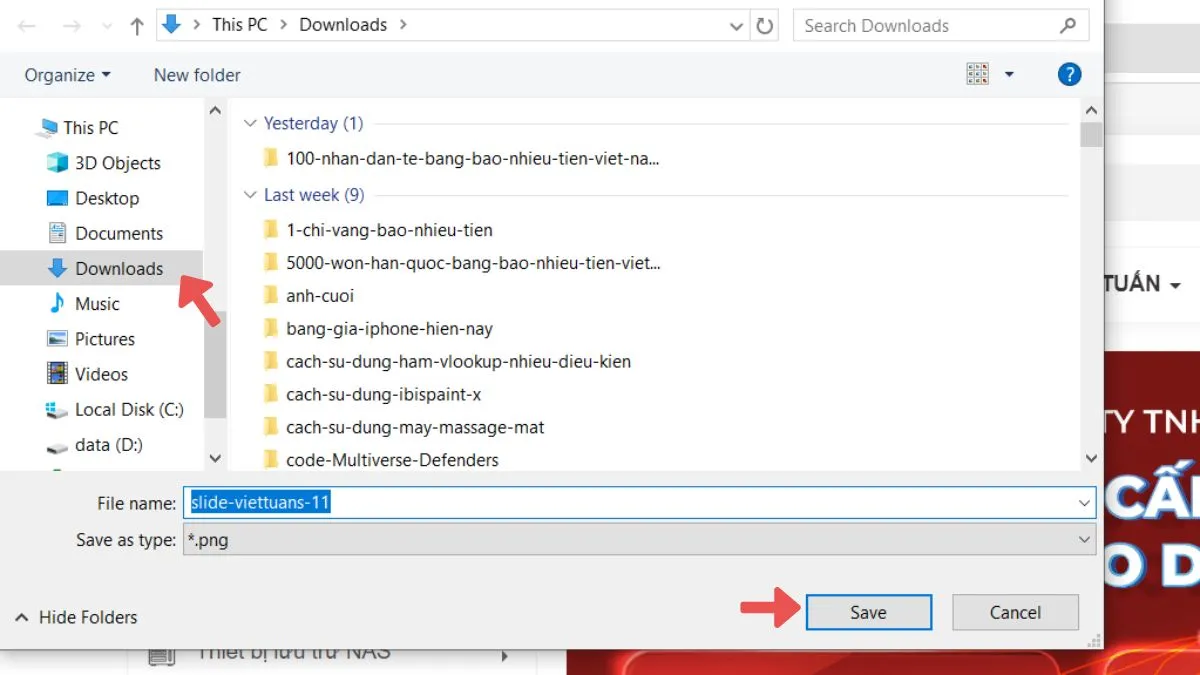
Task: Open the Help question mark icon
Action: [1069, 74]
